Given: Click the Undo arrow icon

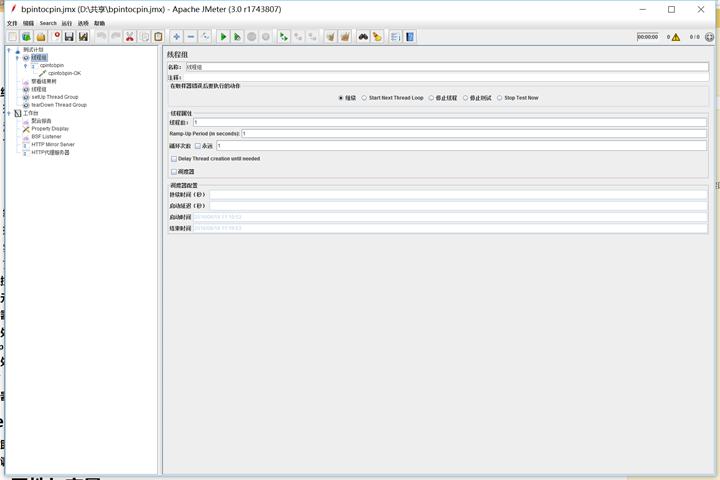Looking at the screenshot, I should click(101, 37).
